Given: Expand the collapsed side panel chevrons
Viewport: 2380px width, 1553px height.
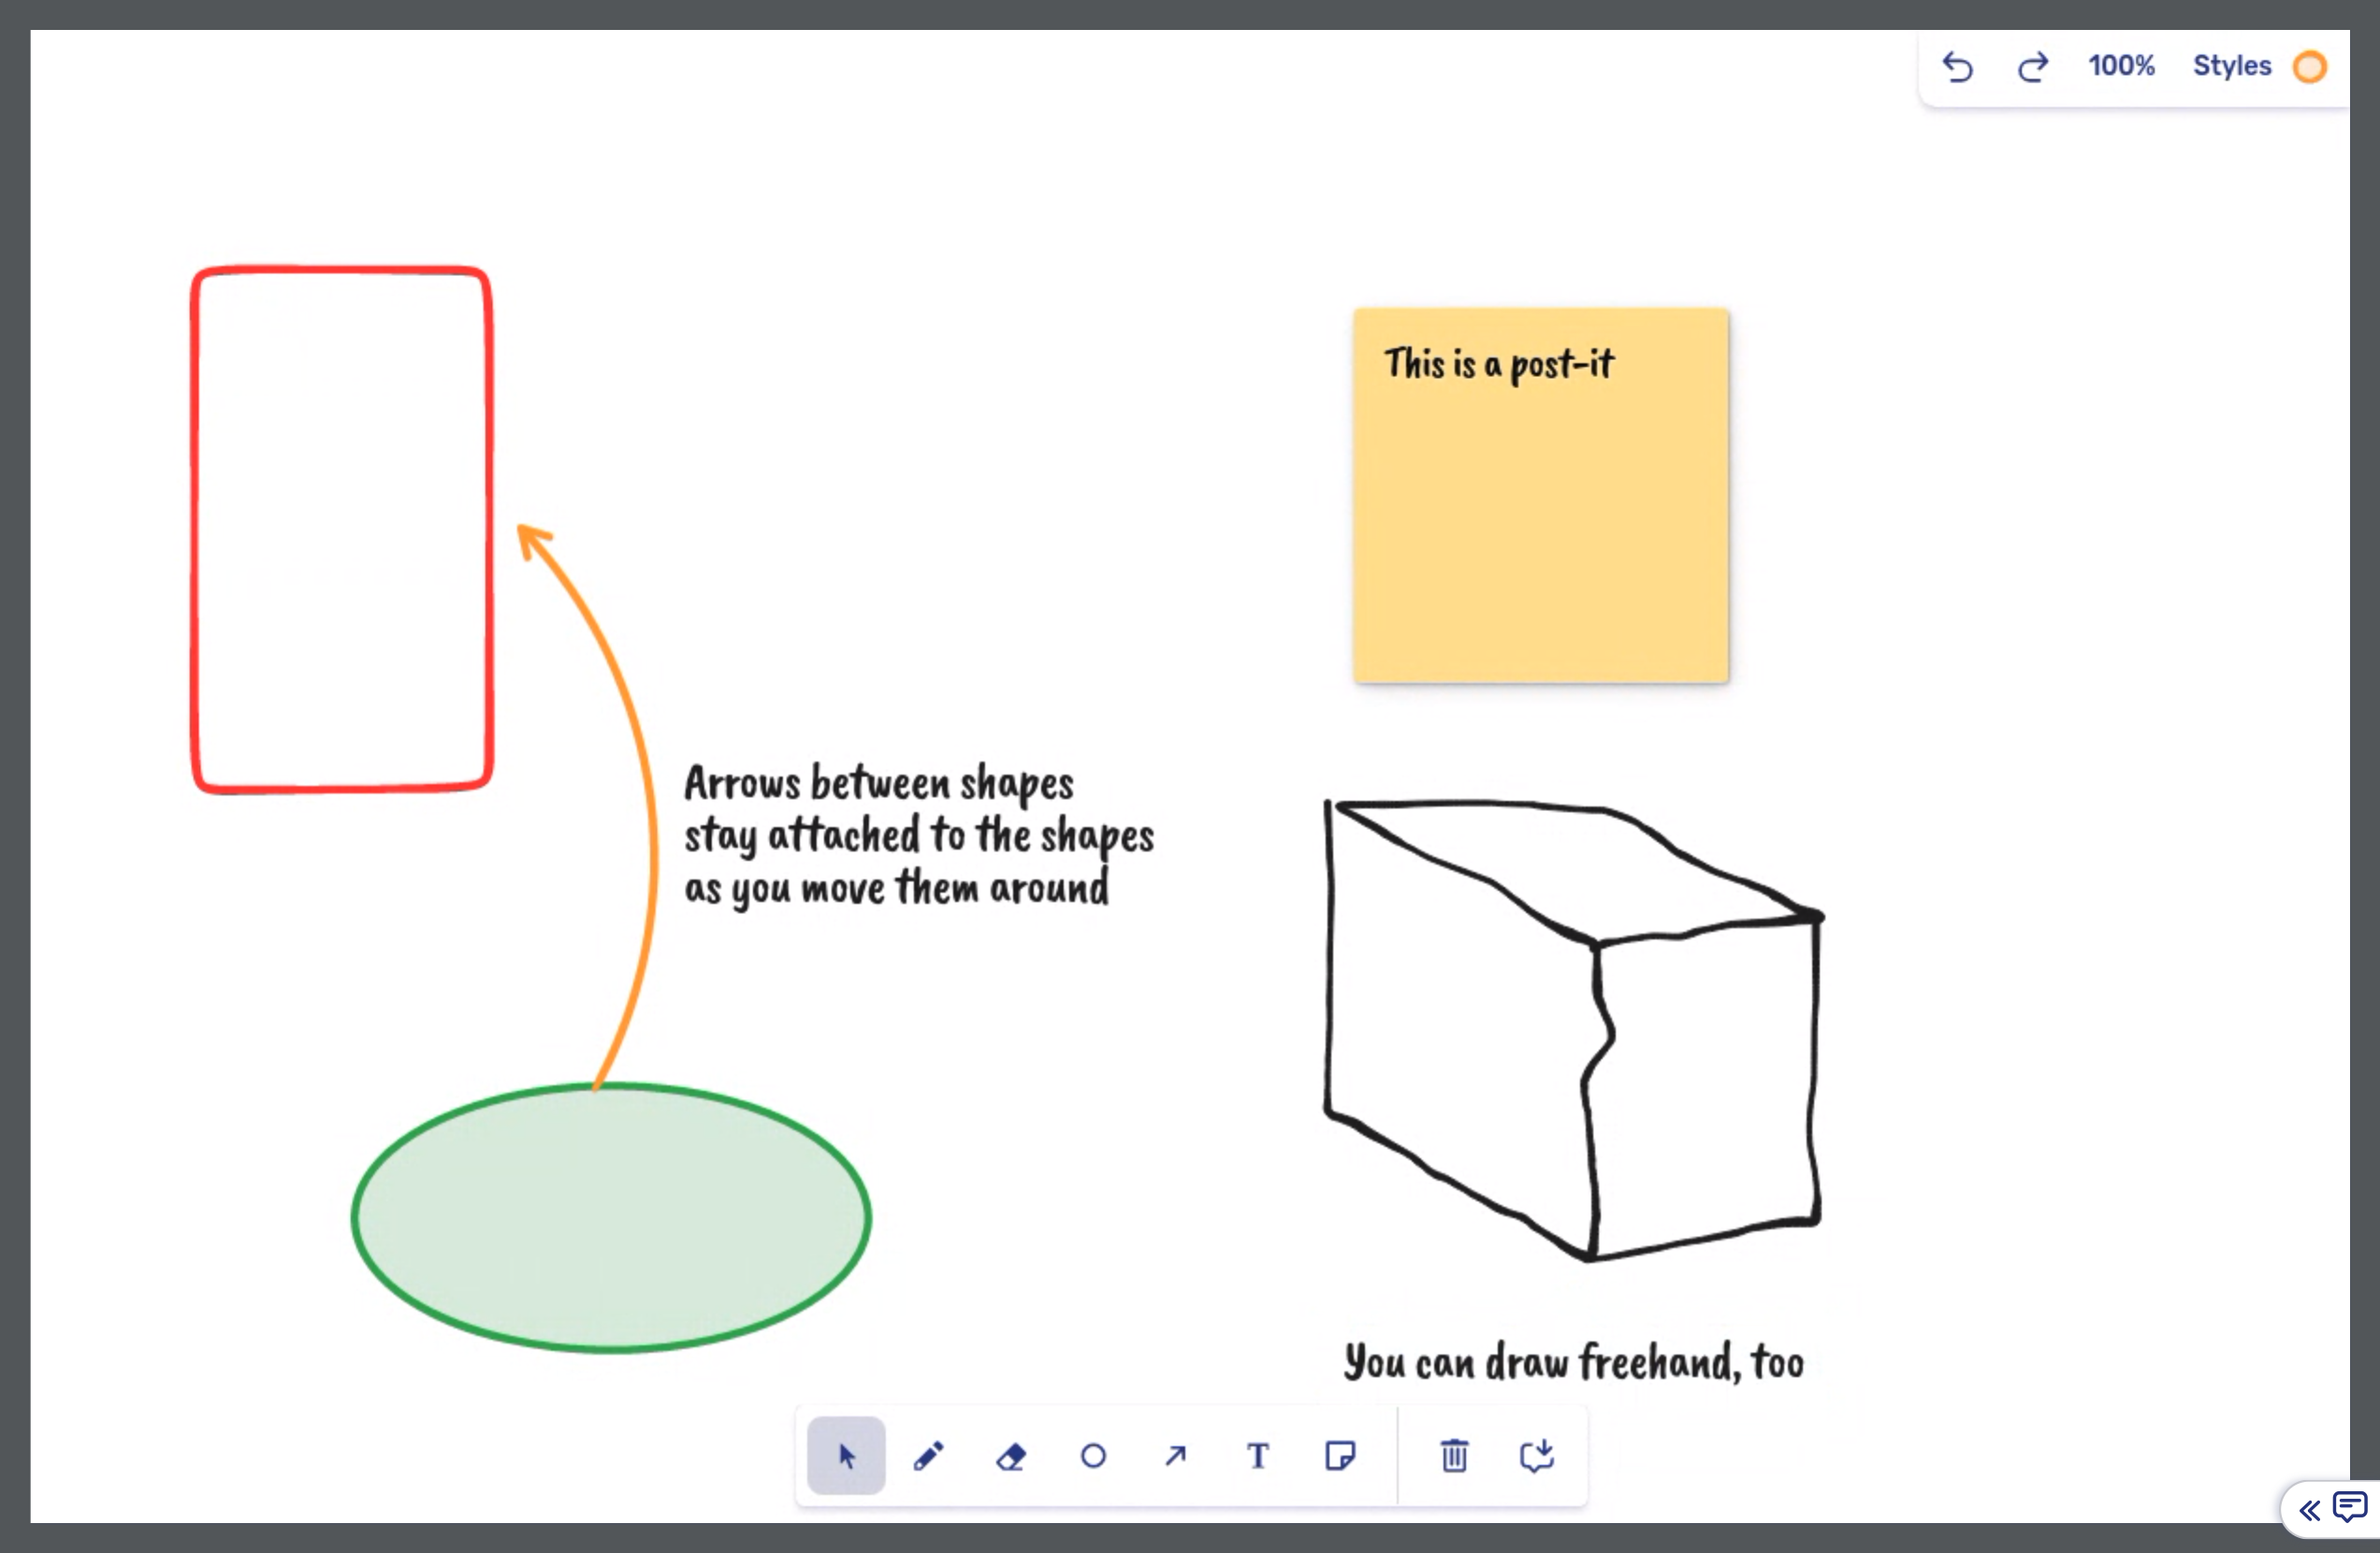Looking at the screenshot, I should 2309,1509.
